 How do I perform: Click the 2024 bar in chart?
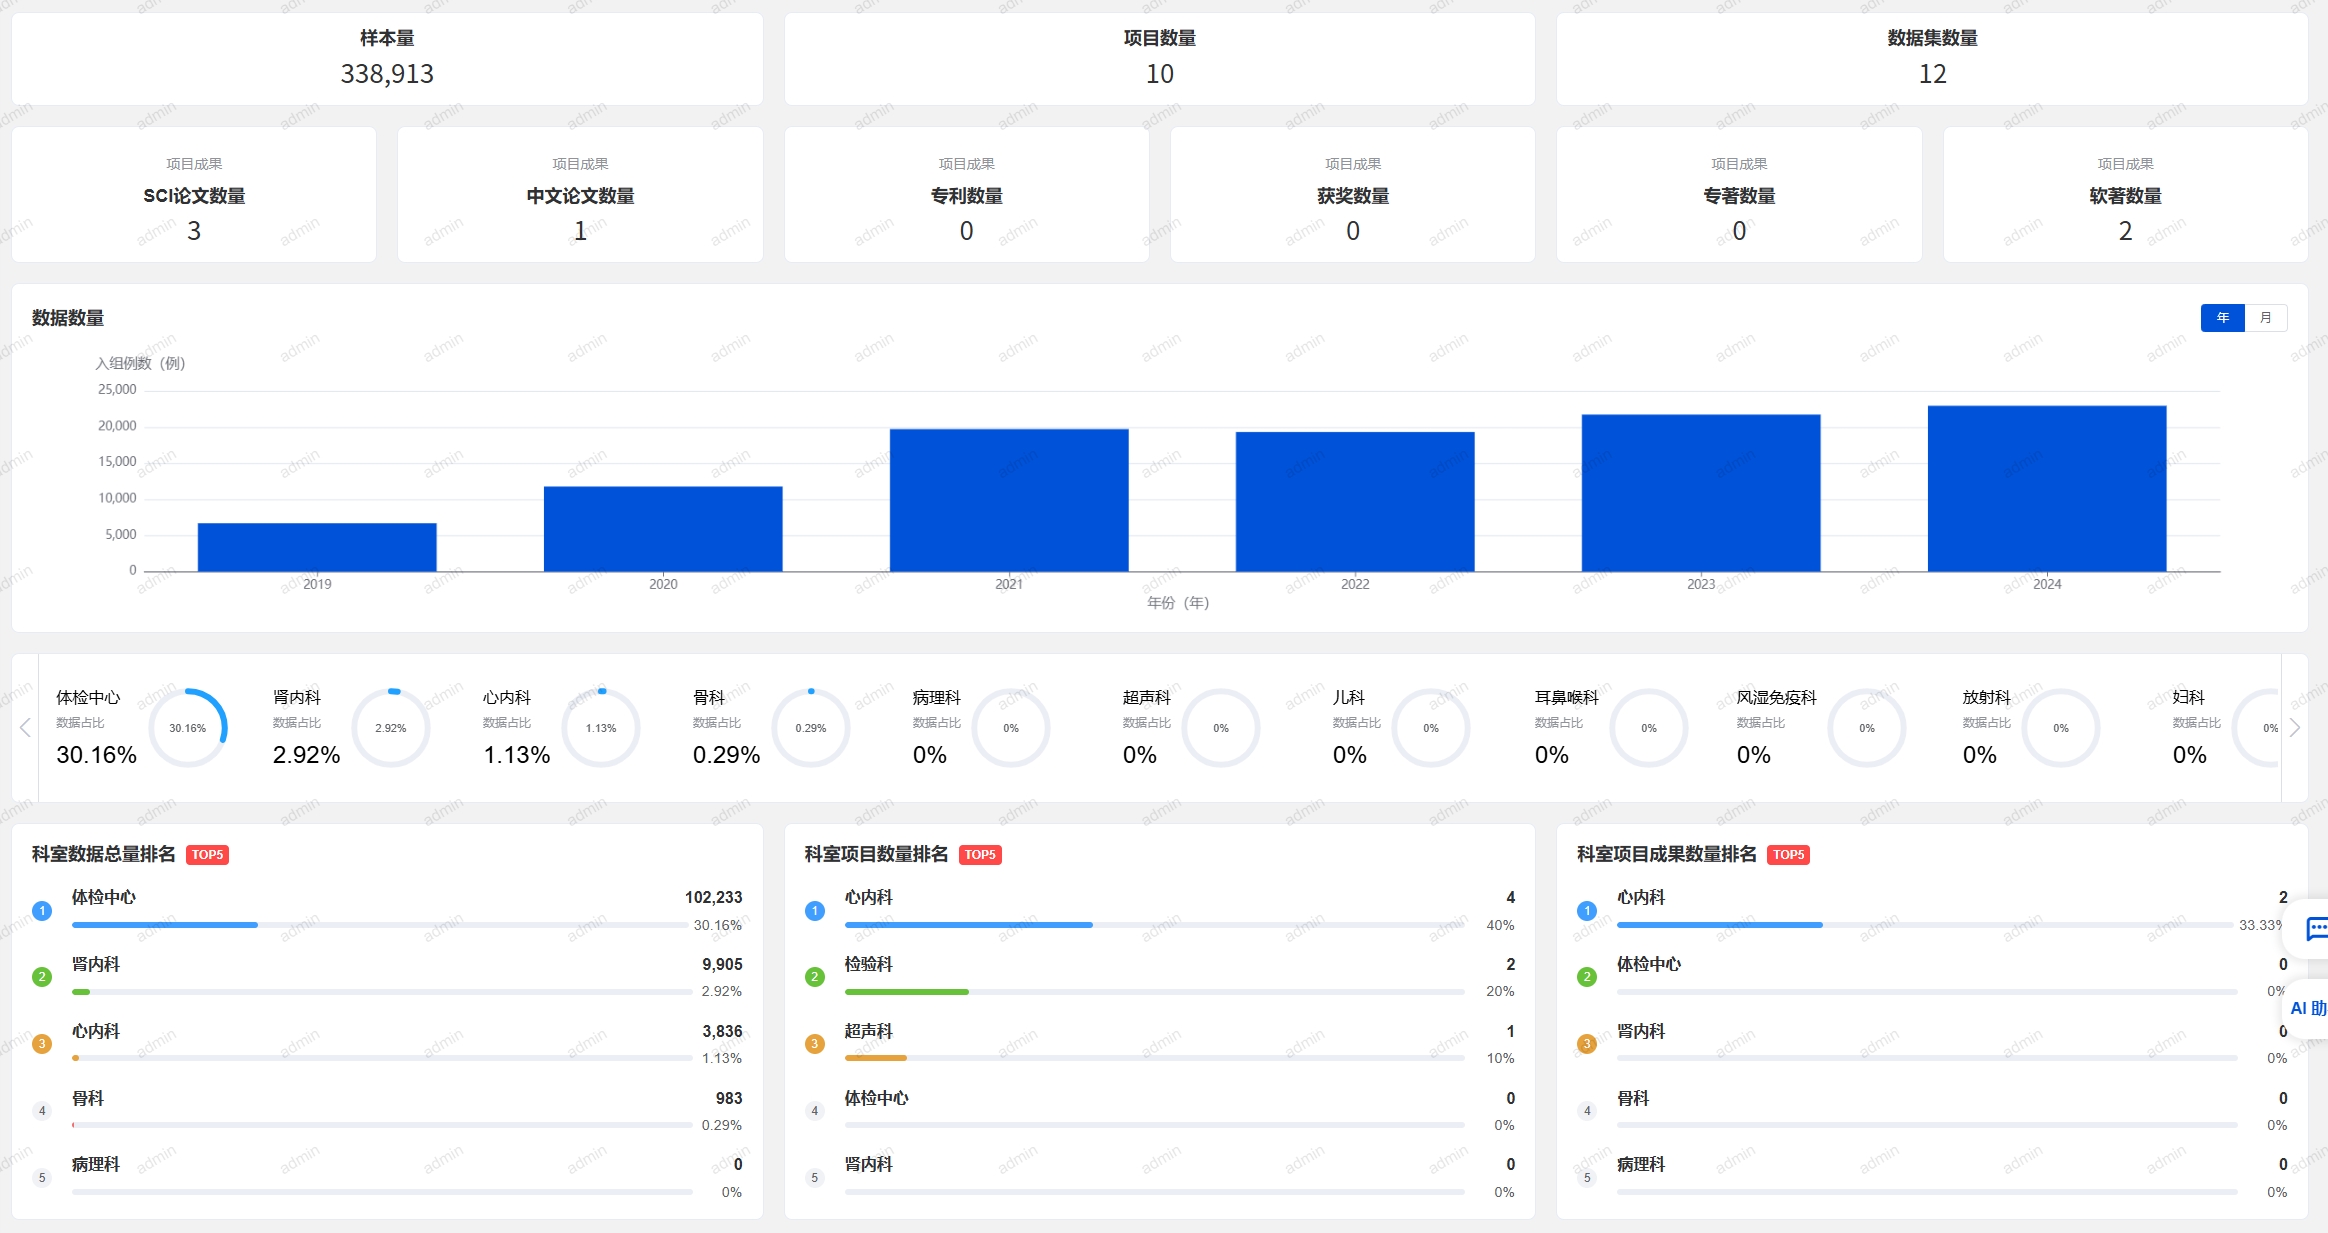pos(2046,489)
